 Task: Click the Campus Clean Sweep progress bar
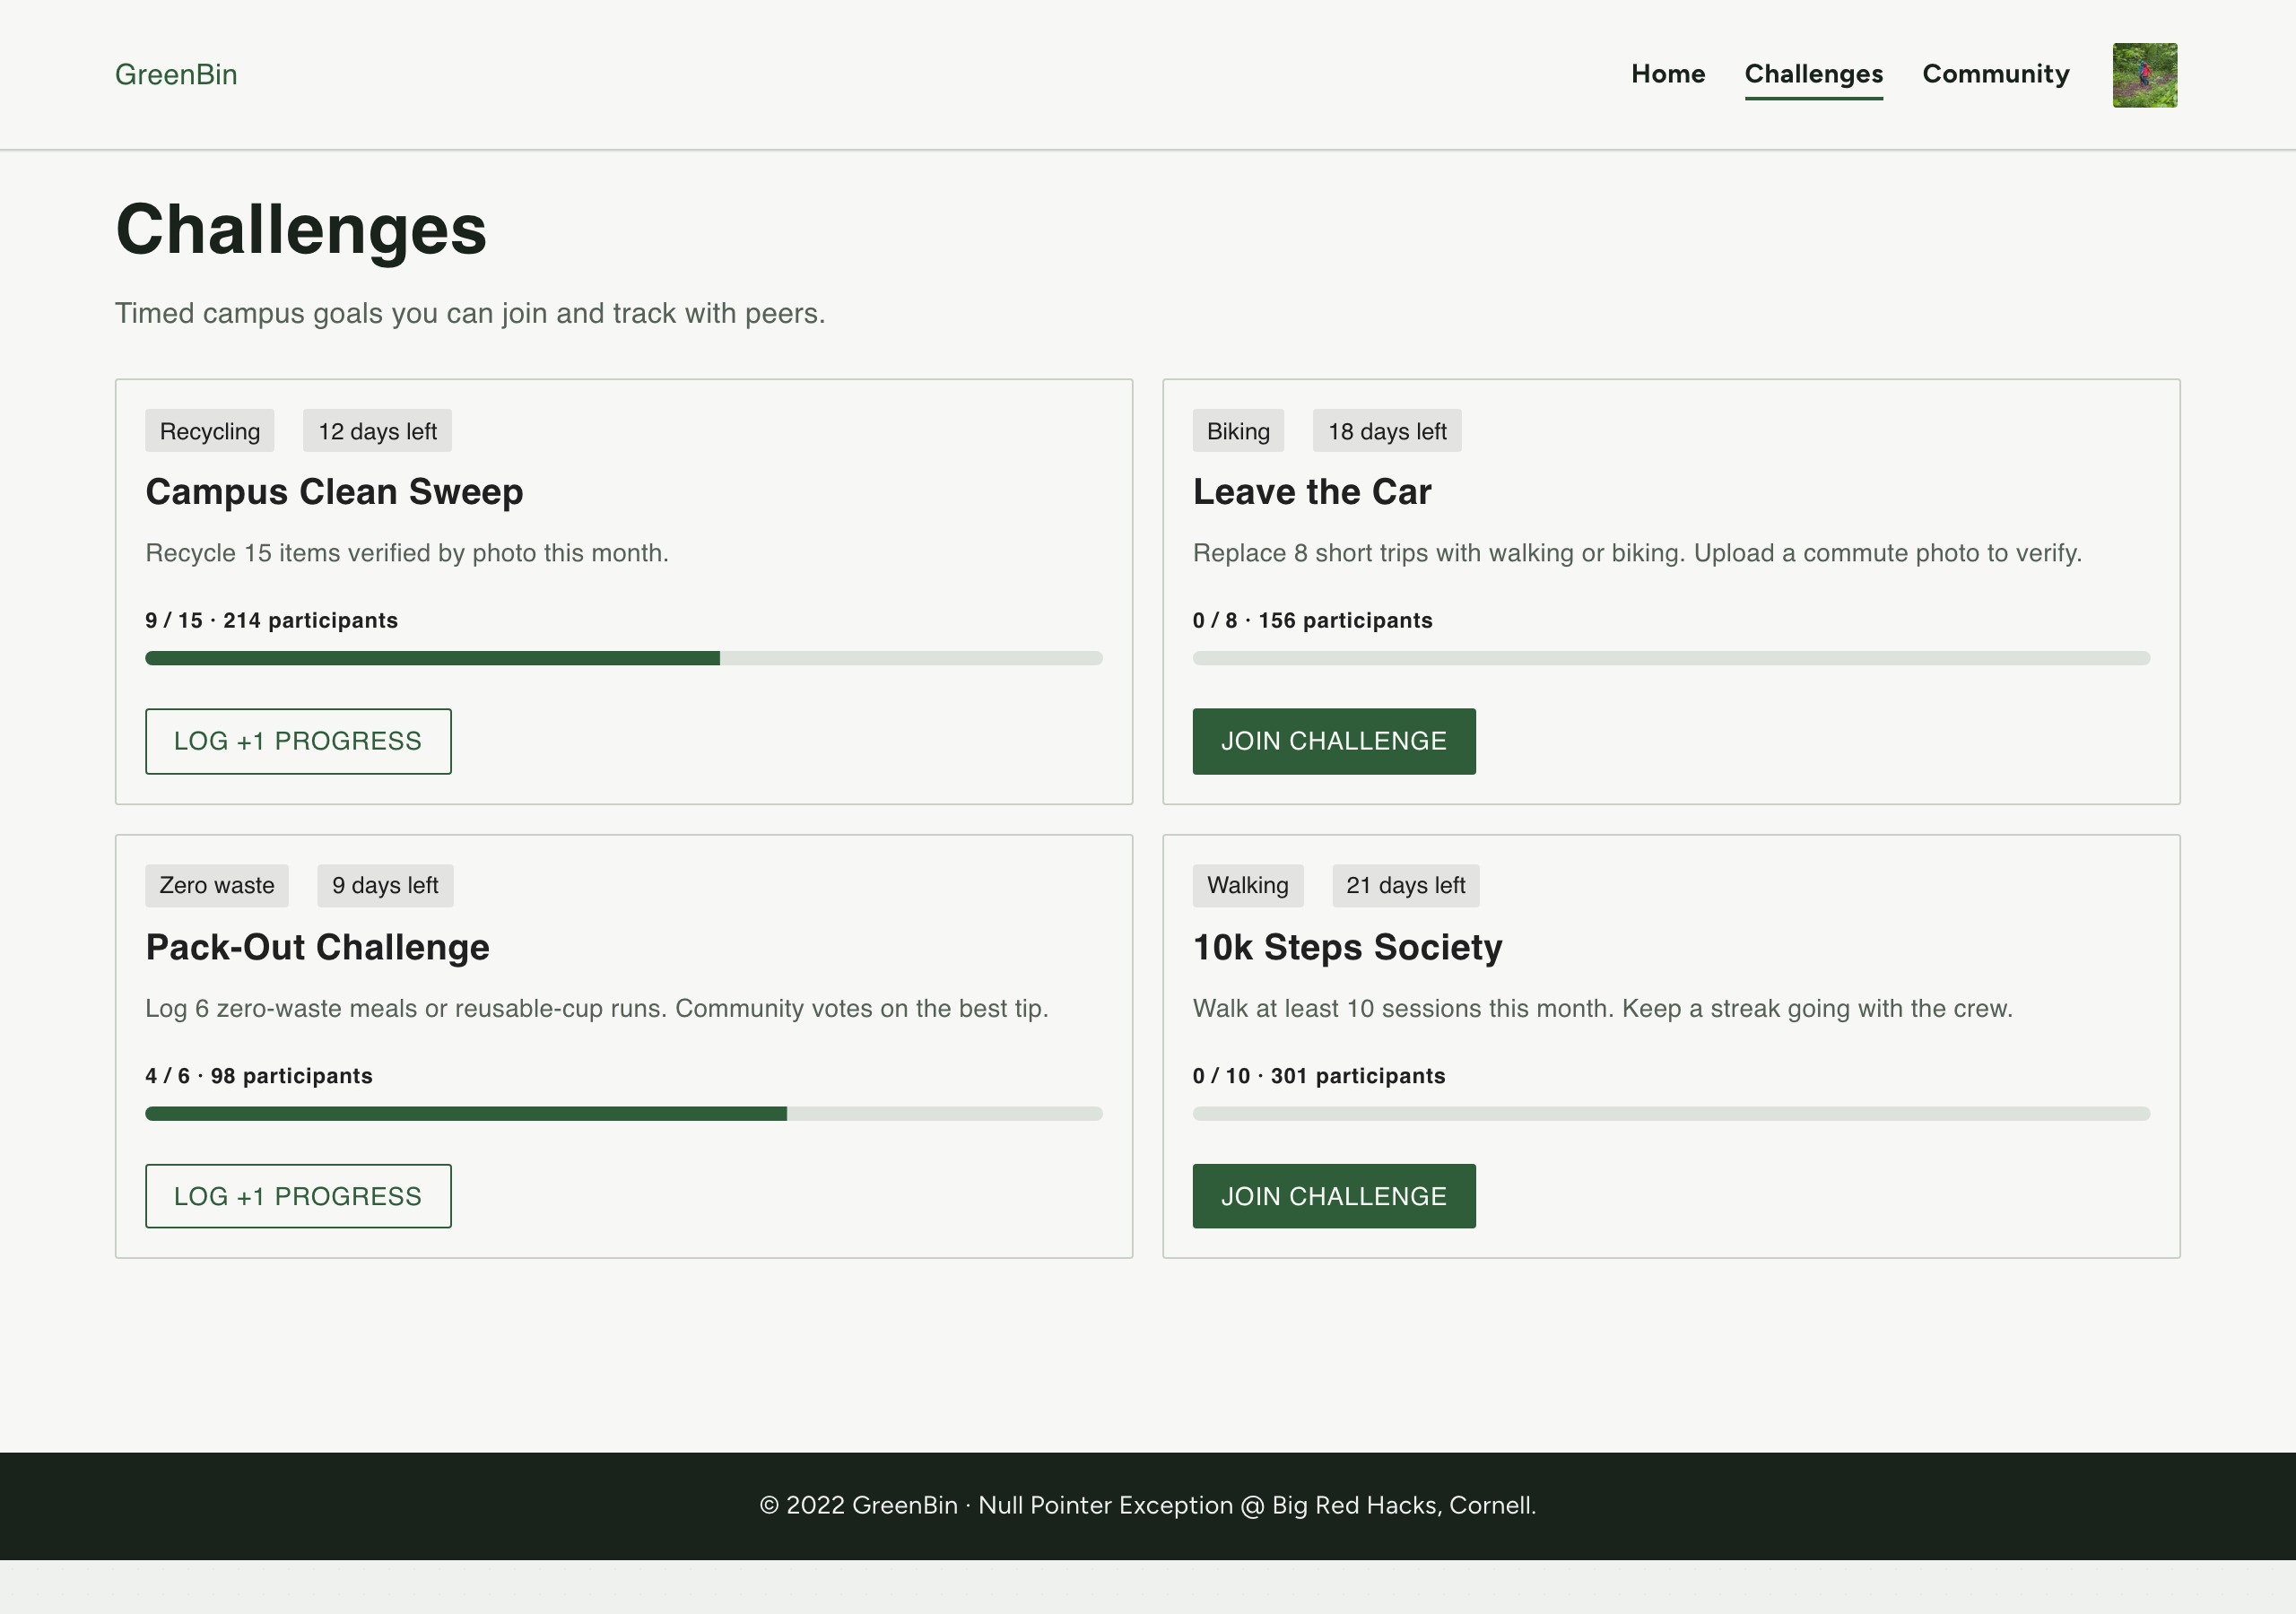tap(623, 658)
